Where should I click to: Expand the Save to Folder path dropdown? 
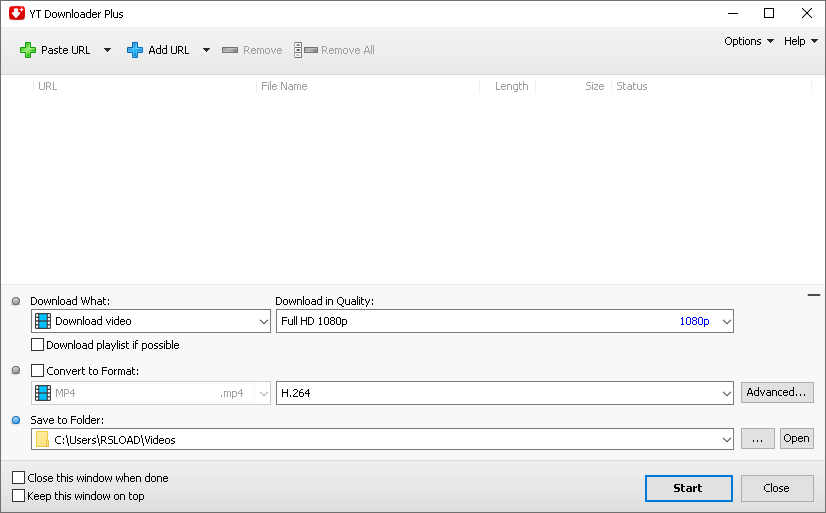click(726, 439)
